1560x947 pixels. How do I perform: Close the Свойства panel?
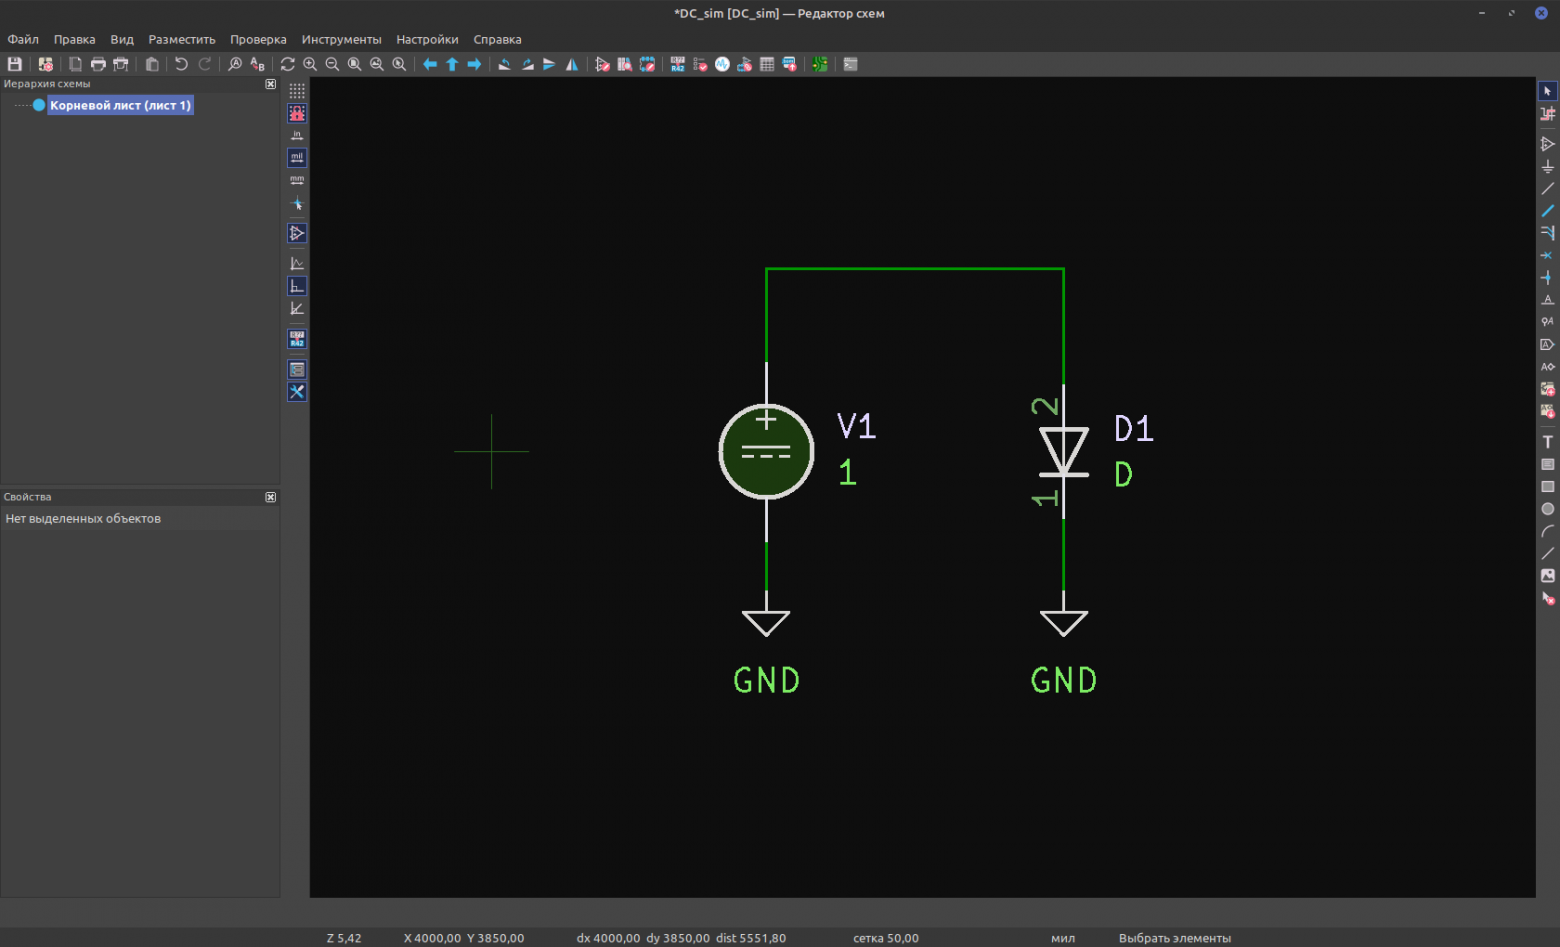coord(270,497)
